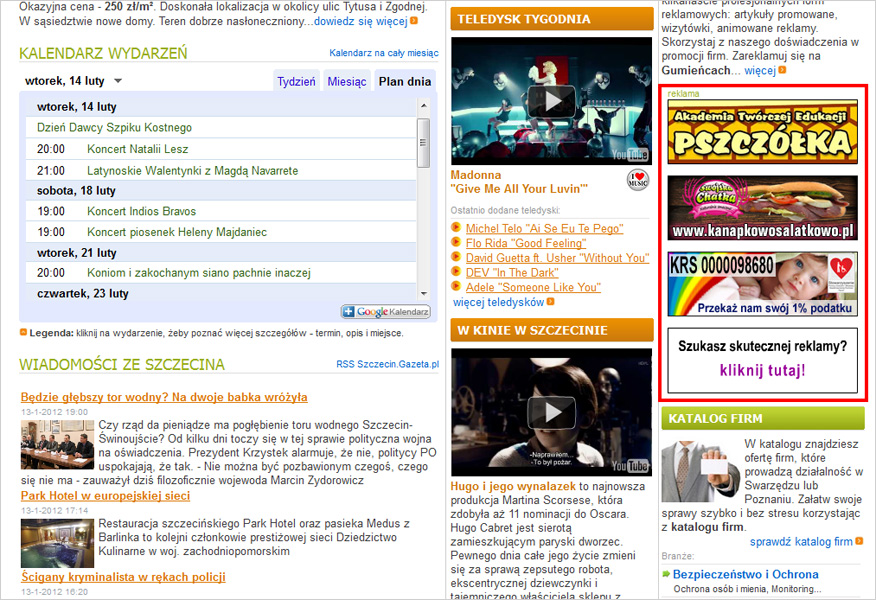Click the calendar scrollbar up arrow
Image resolution: width=876 pixels, height=600 pixels.
tap(423, 106)
